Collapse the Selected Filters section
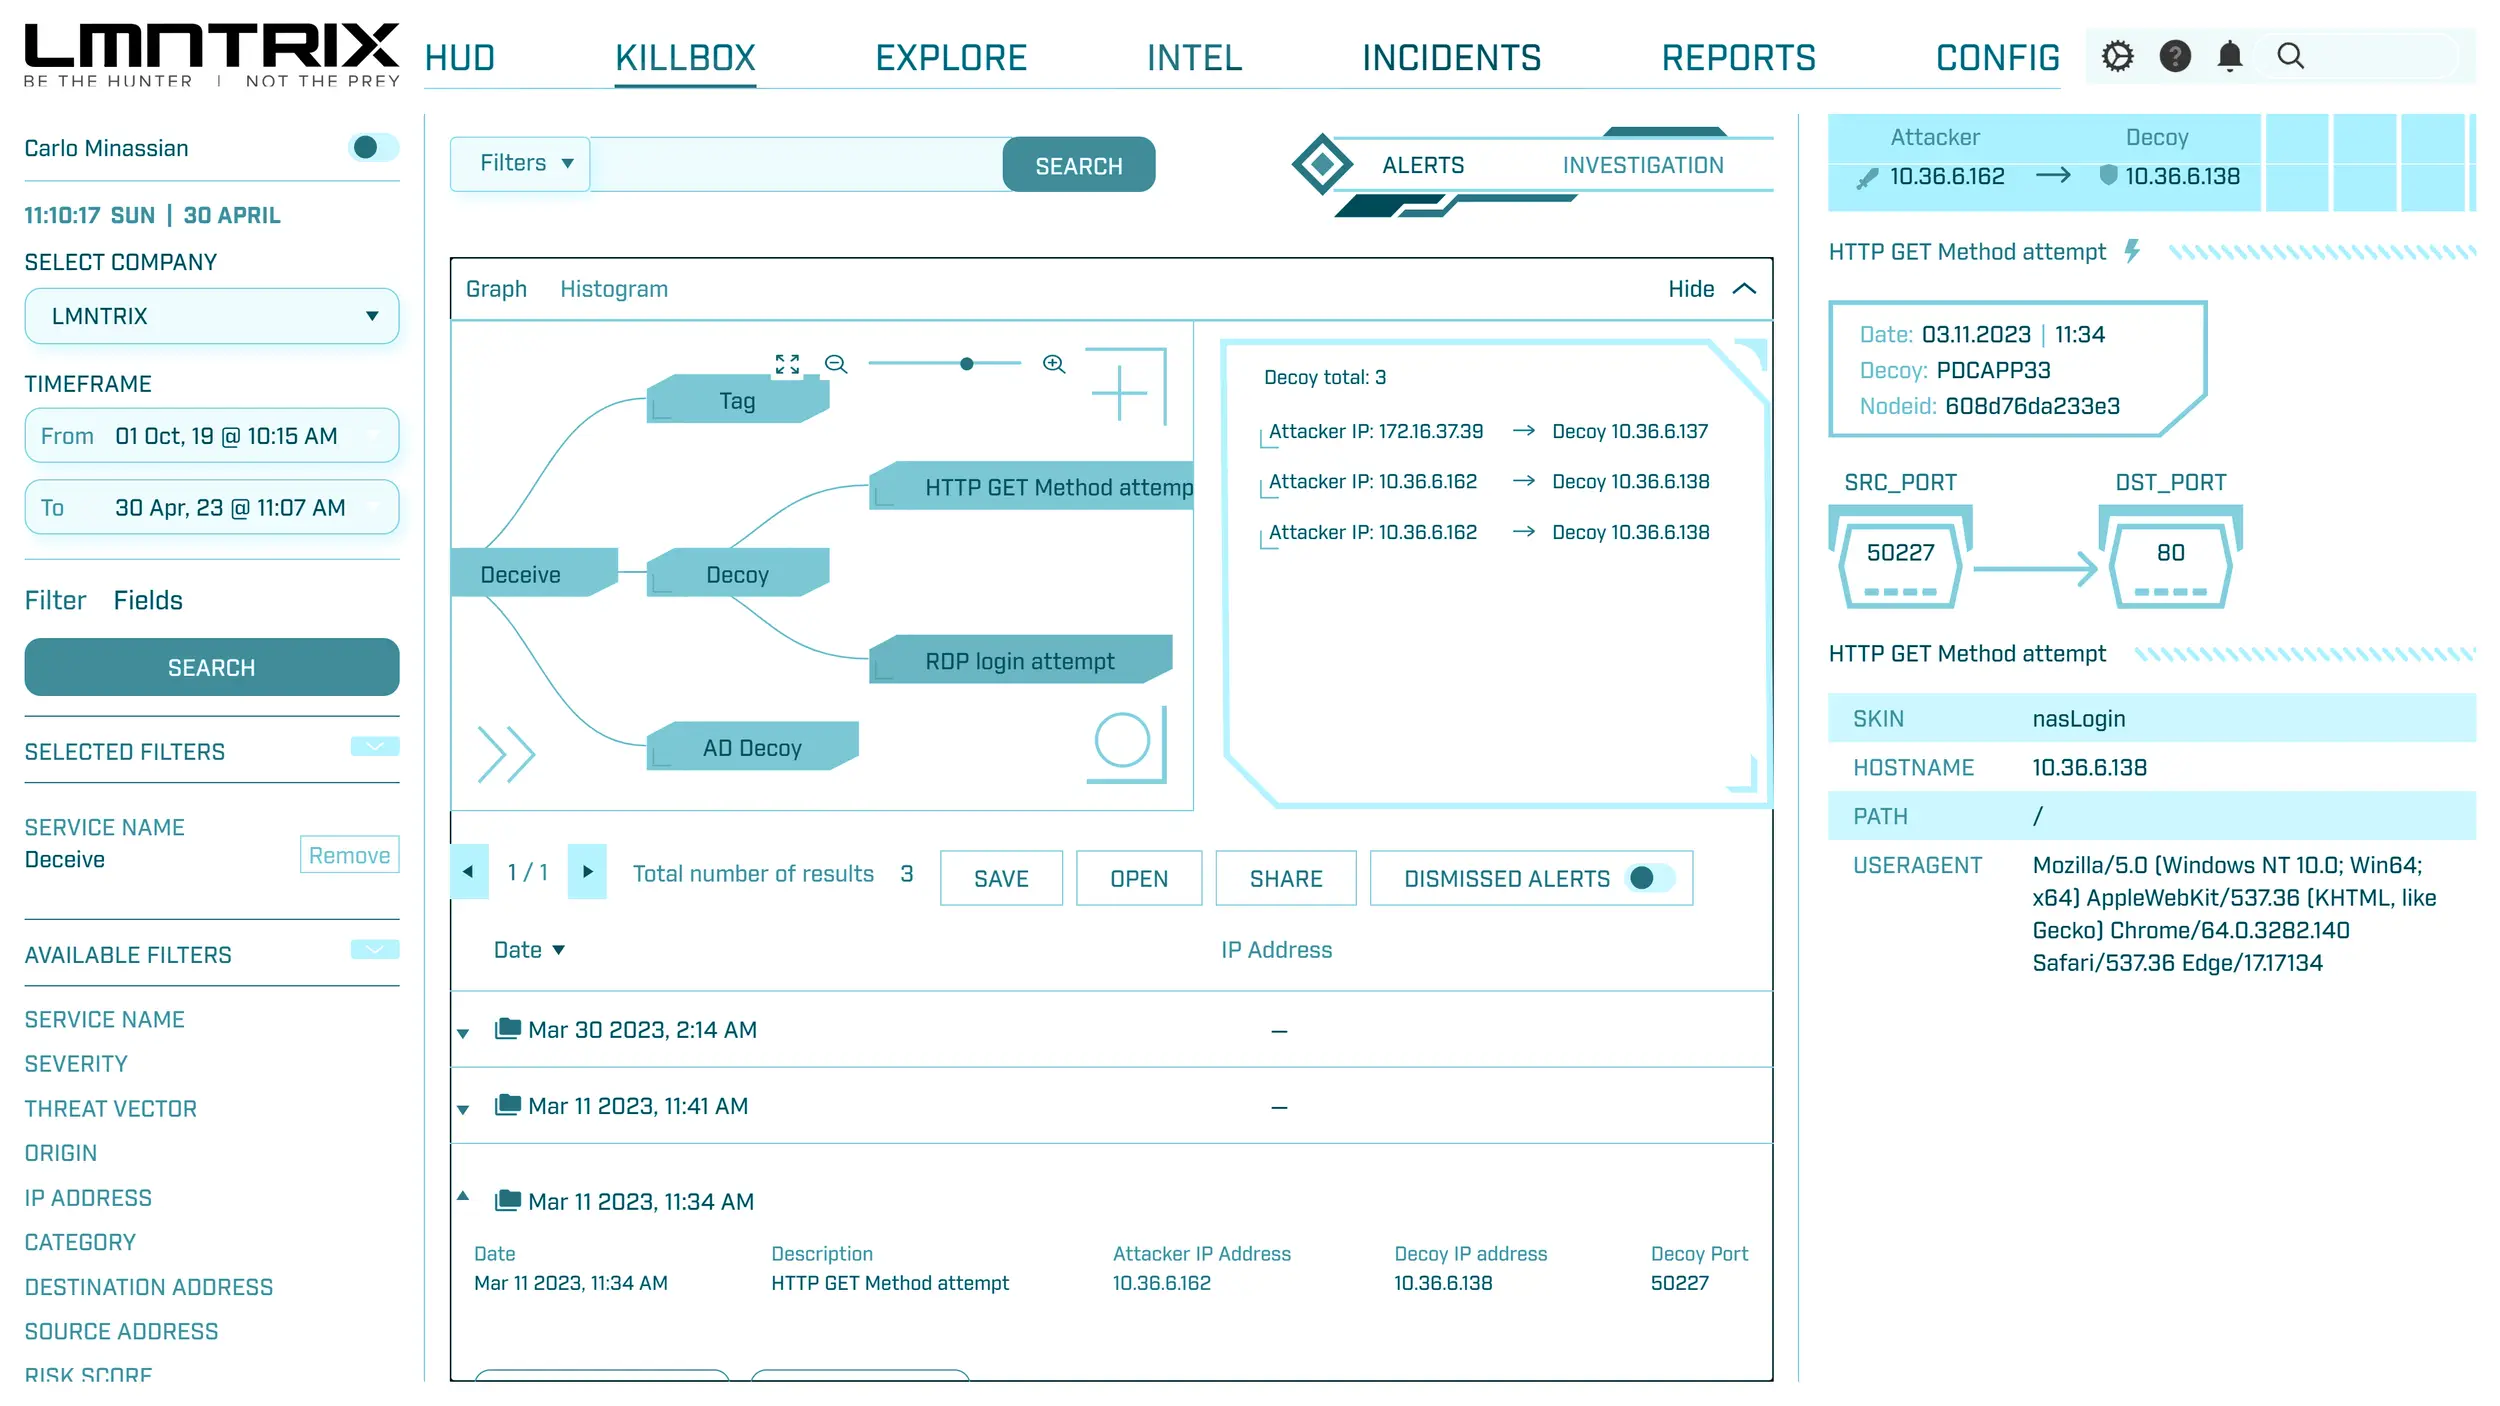2500x1406 pixels. (375, 747)
